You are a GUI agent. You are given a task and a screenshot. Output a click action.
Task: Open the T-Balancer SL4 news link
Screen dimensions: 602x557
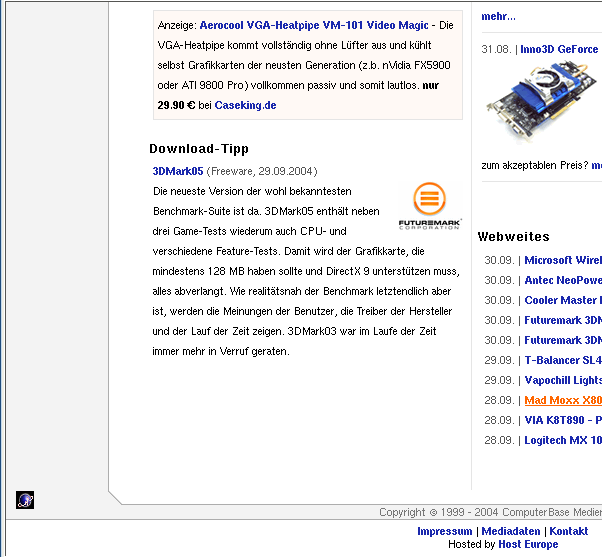click(x=563, y=360)
